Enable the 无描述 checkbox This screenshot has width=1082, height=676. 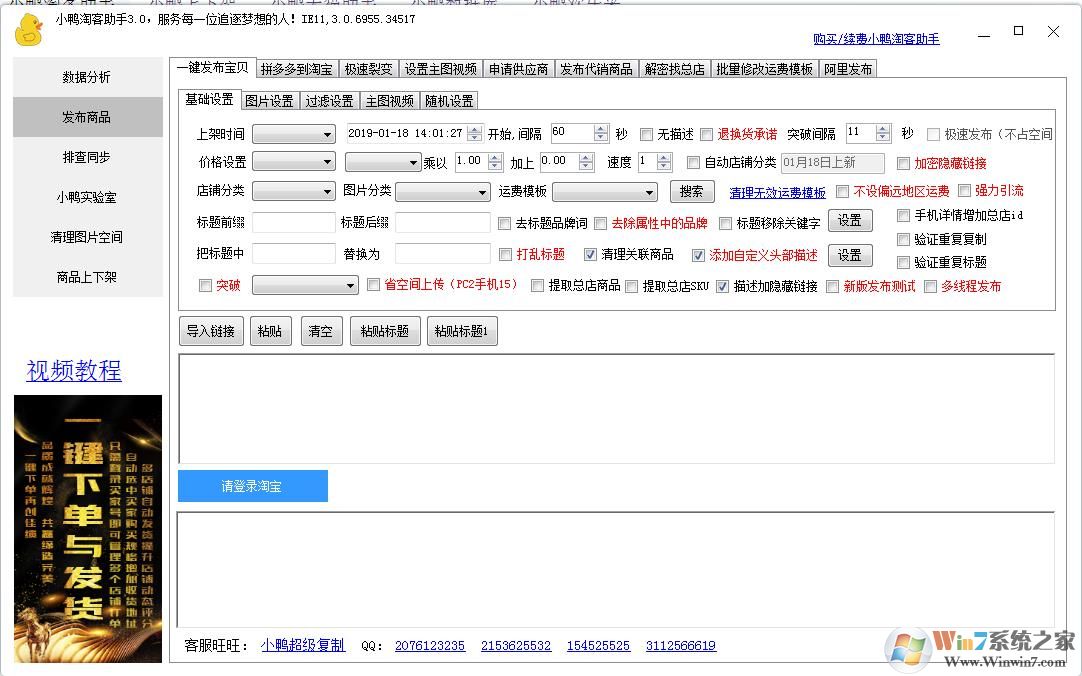[648, 132]
